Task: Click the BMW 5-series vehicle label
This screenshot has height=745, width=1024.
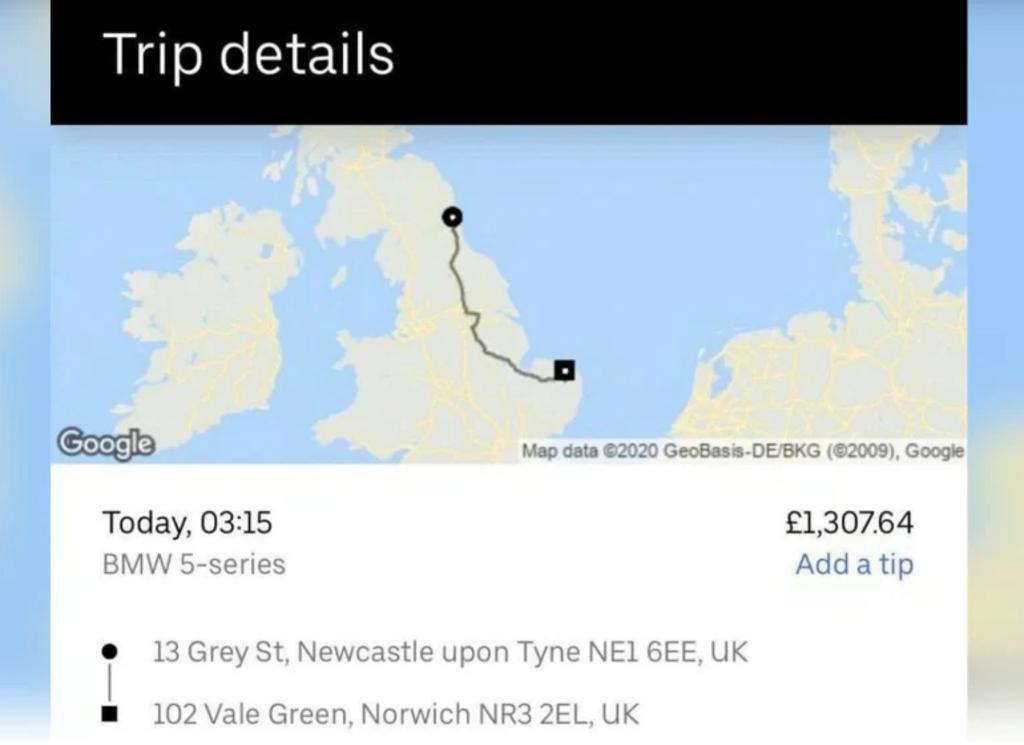Action: (x=194, y=564)
